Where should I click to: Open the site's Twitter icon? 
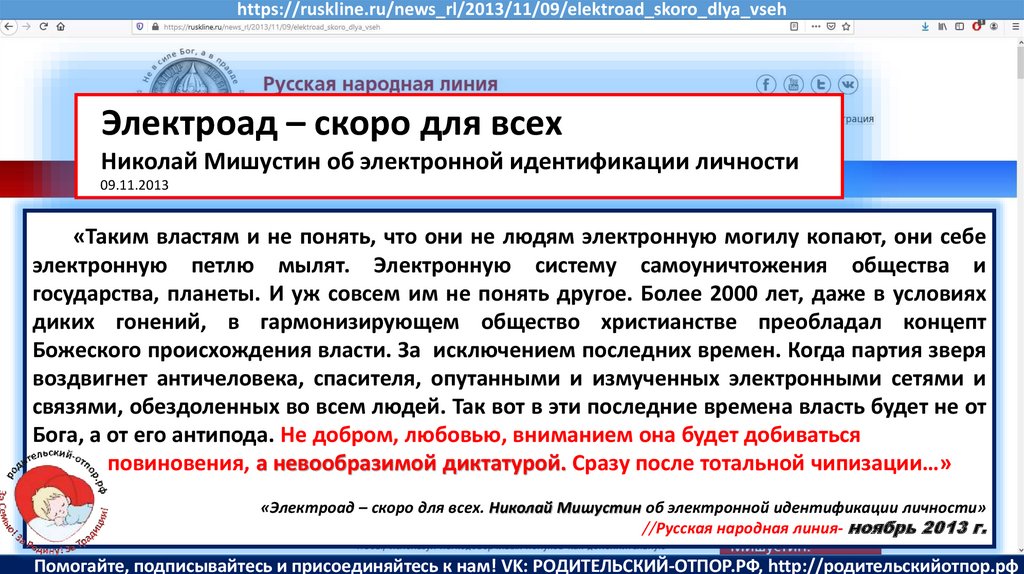pyautogui.click(x=821, y=84)
